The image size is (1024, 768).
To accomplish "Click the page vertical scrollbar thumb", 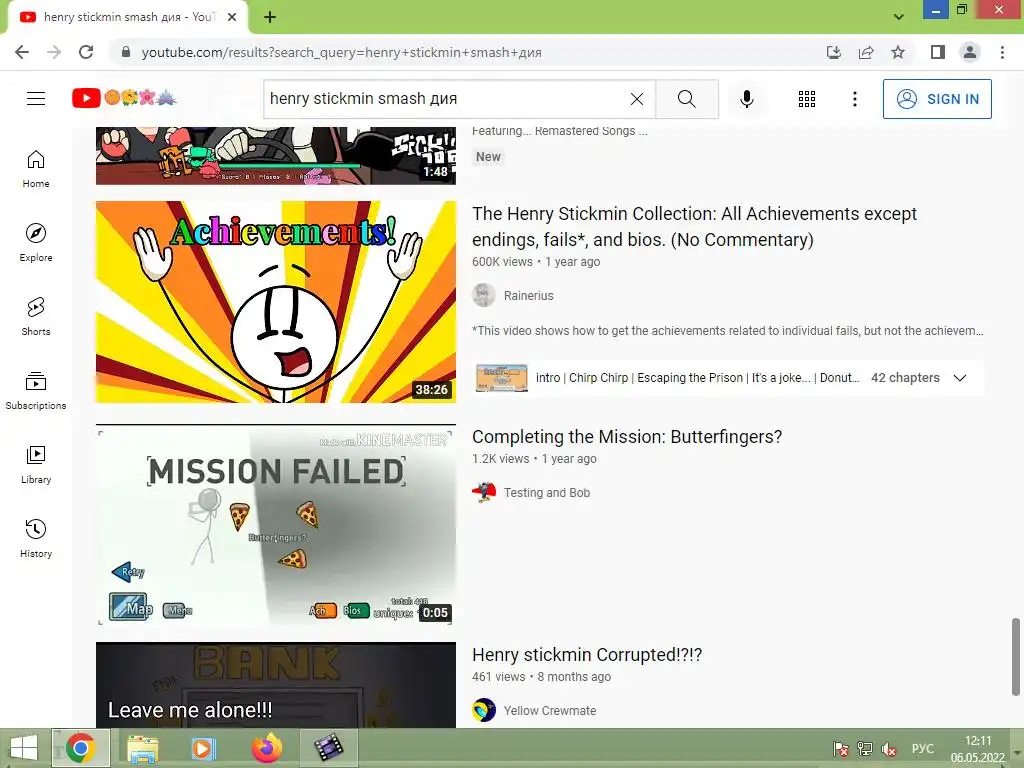I will [x=1016, y=656].
